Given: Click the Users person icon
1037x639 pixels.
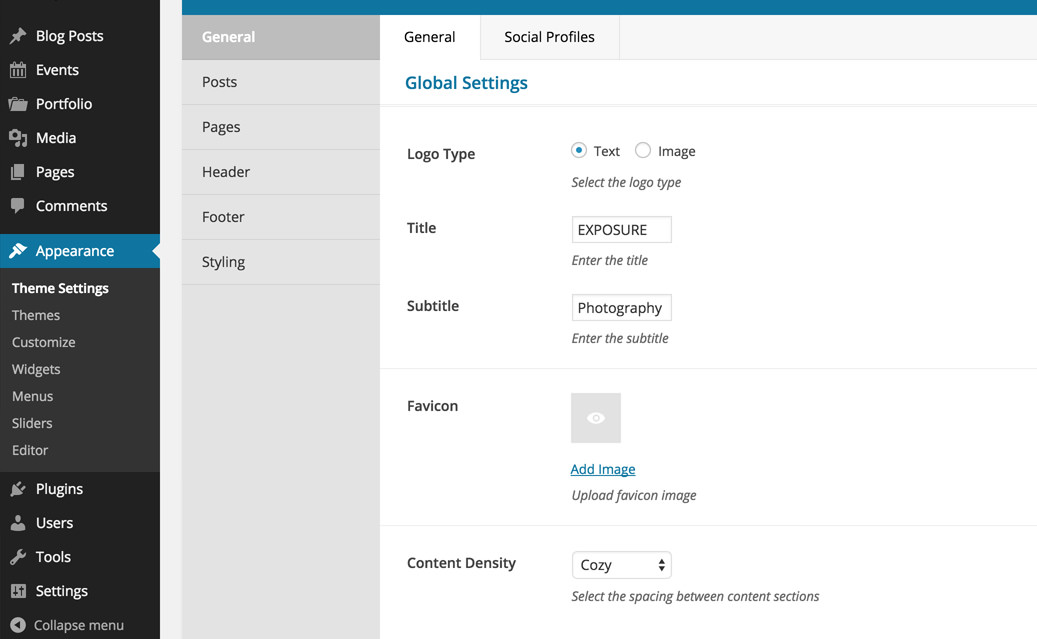Looking at the screenshot, I should pos(18,523).
